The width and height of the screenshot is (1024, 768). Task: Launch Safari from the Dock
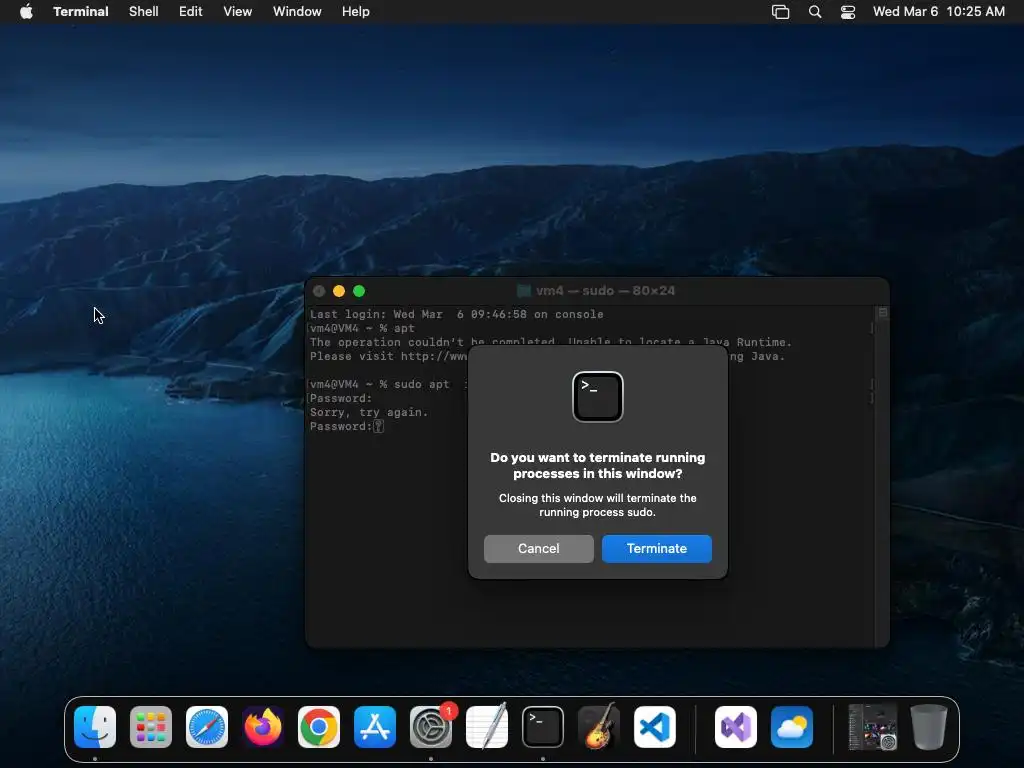pos(207,727)
